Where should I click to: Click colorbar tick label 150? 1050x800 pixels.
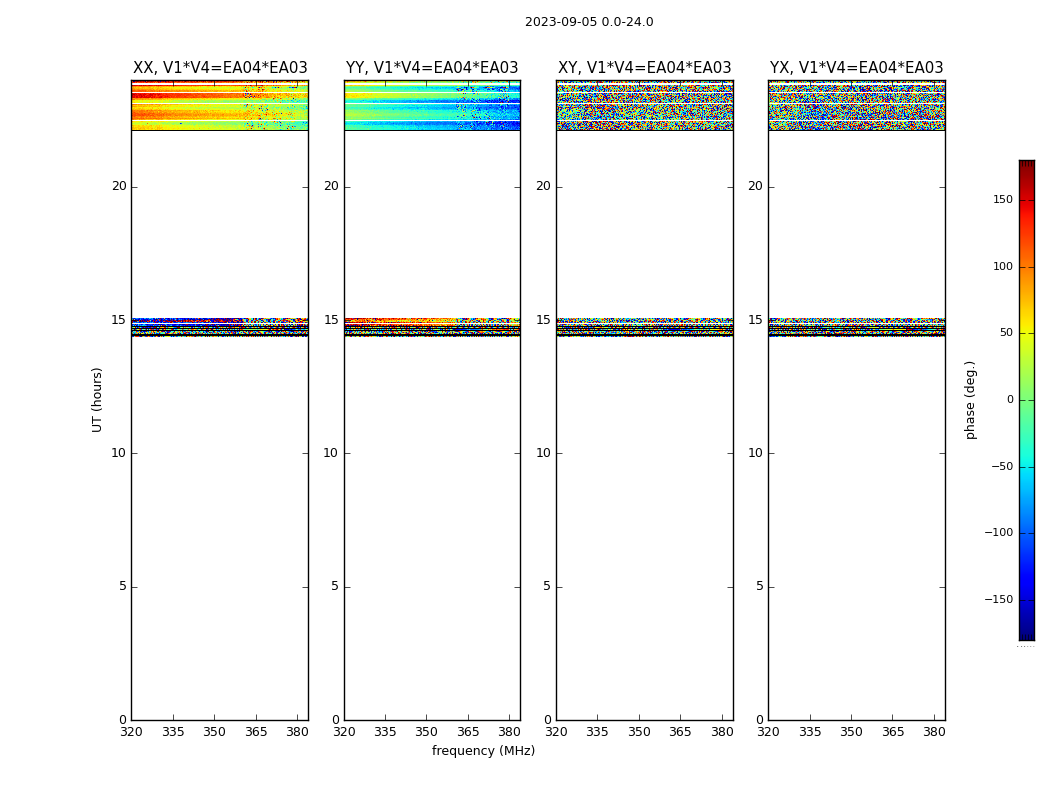(1003, 199)
